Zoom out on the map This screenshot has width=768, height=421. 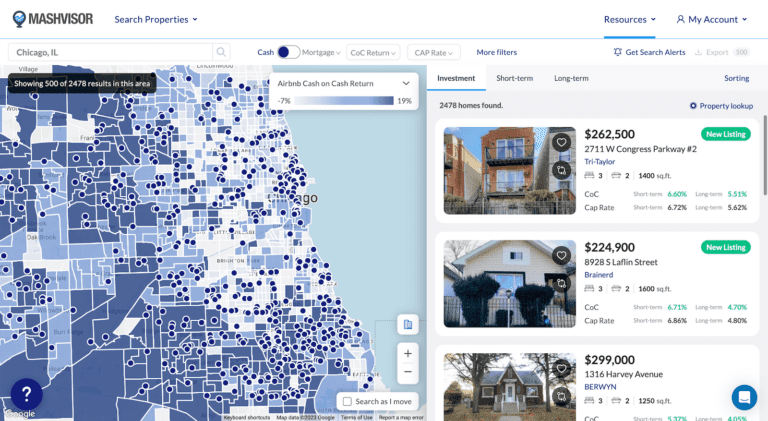click(407, 372)
